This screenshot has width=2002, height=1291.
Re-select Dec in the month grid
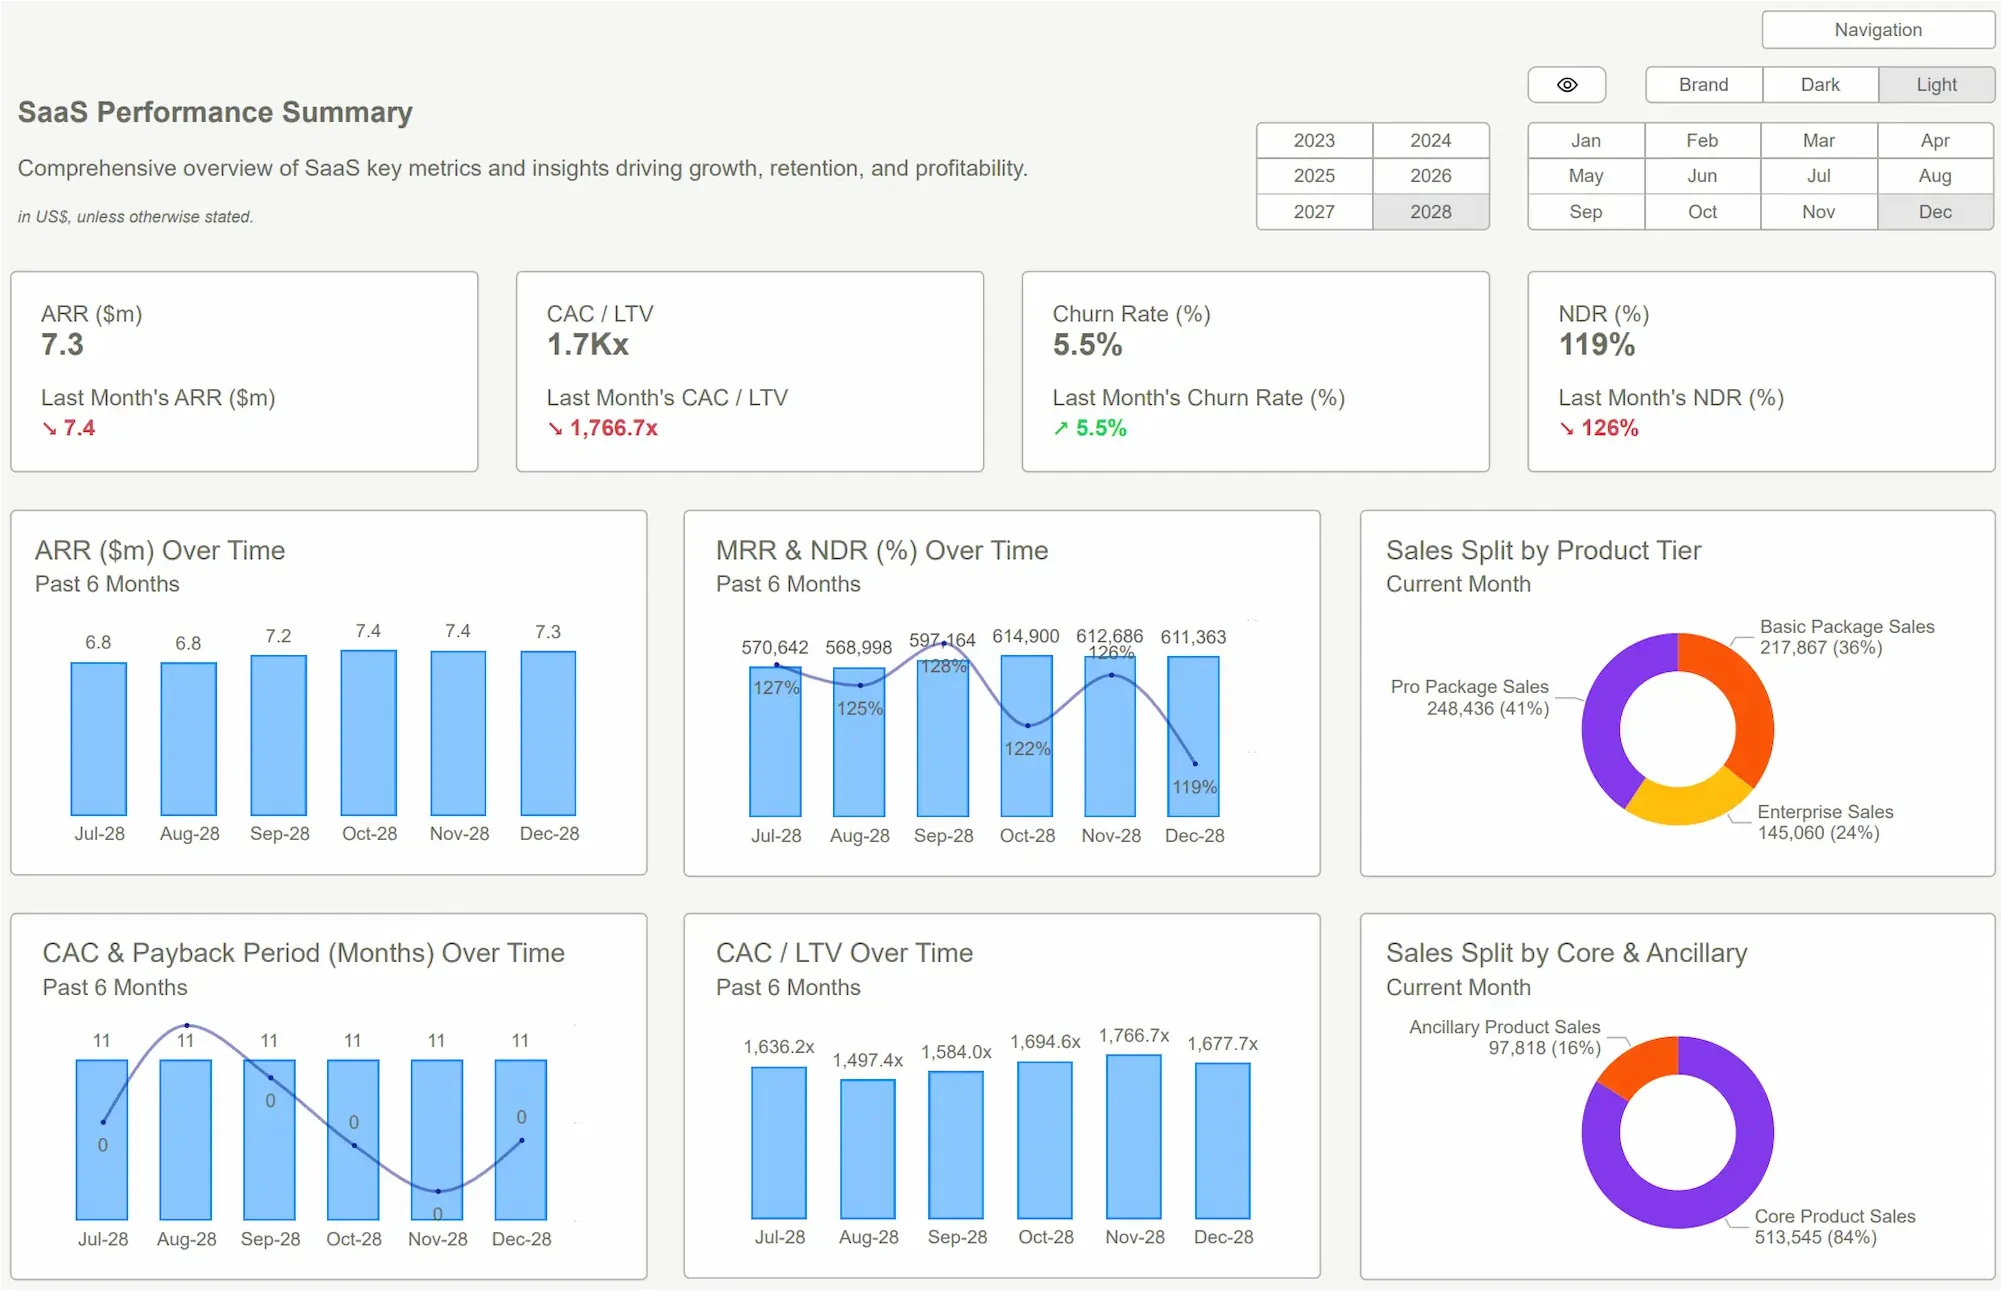[x=1935, y=212]
